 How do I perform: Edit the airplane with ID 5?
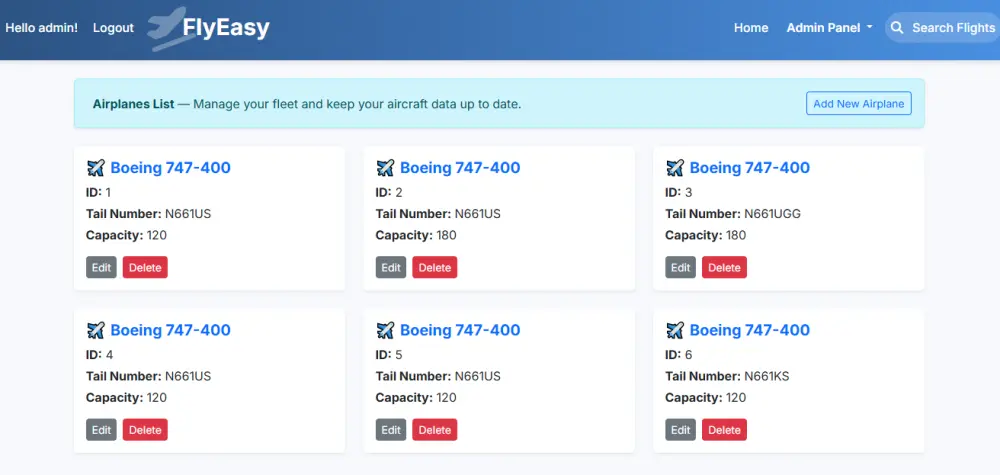(x=391, y=430)
